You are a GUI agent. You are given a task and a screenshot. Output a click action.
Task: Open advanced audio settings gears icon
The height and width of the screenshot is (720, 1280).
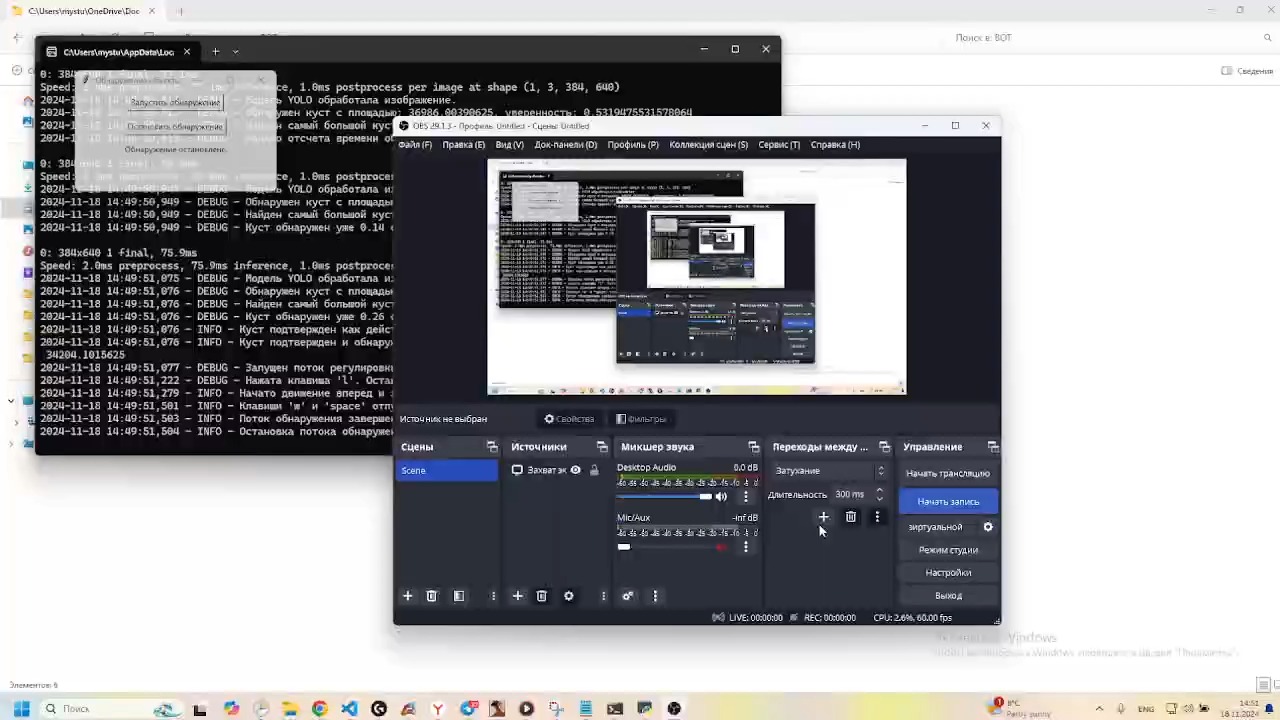(628, 596)
